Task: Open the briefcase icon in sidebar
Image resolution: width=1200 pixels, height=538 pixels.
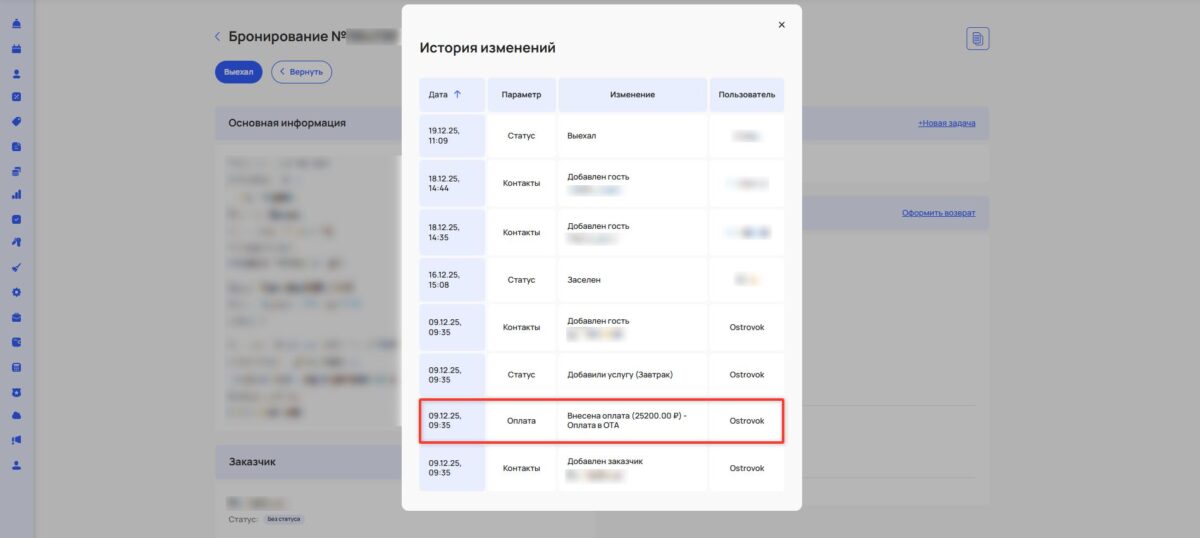Action: tap(17, 317)
